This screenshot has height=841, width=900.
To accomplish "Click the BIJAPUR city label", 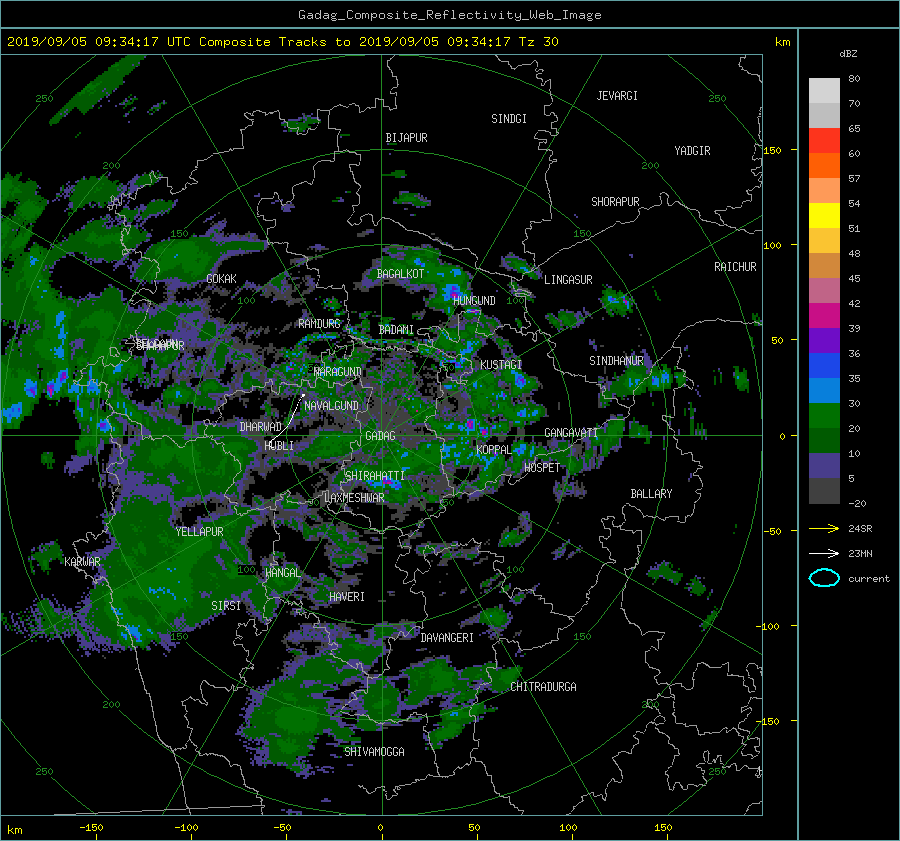I will tap(406, 138).
